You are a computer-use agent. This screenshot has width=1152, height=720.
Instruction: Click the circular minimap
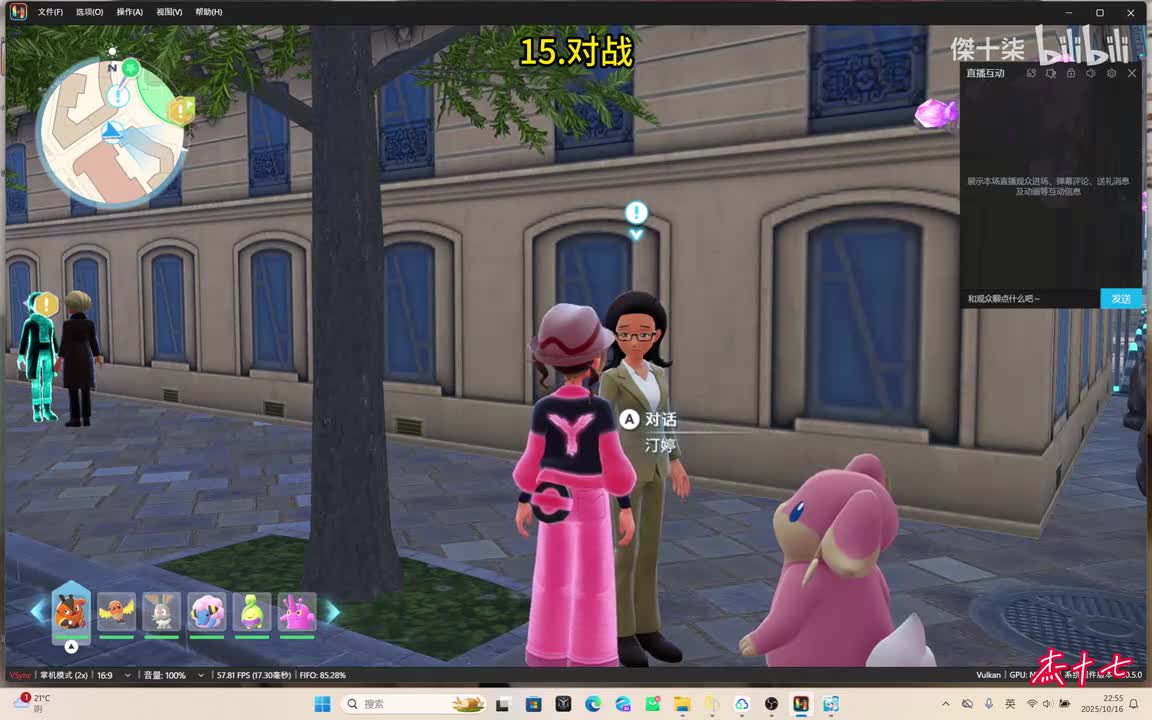111,132
